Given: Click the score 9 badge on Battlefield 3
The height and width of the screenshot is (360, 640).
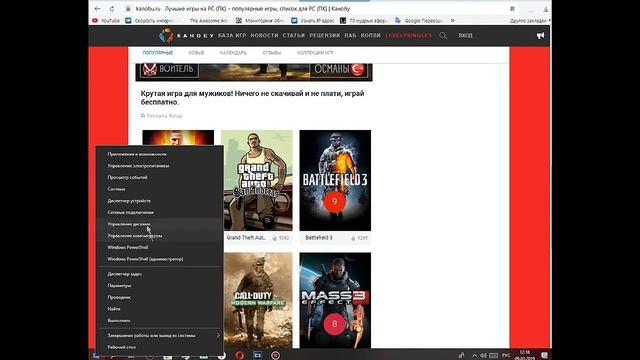Looking at the screenshot, I should 334,201.
